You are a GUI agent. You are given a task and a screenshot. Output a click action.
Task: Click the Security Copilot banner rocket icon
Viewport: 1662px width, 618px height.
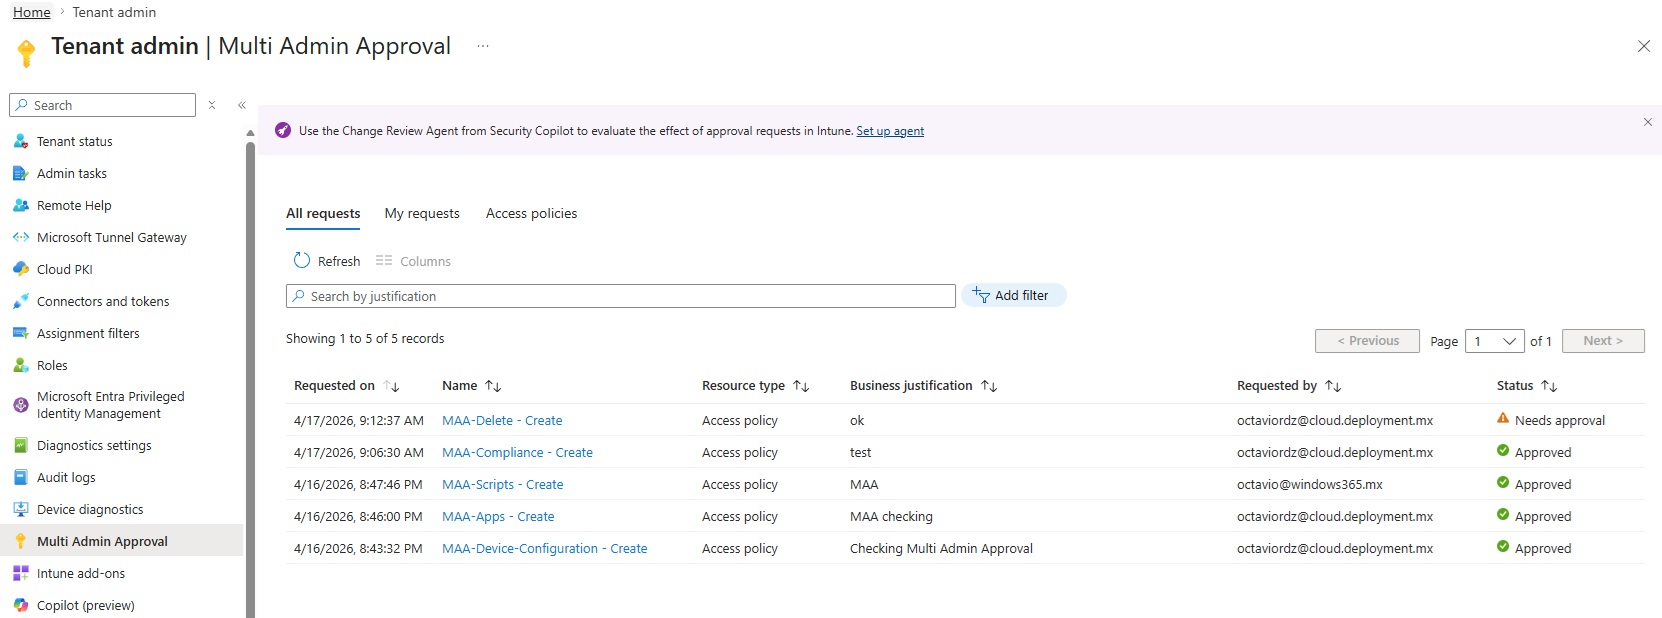pyautogui.click(x=283, y=130)
